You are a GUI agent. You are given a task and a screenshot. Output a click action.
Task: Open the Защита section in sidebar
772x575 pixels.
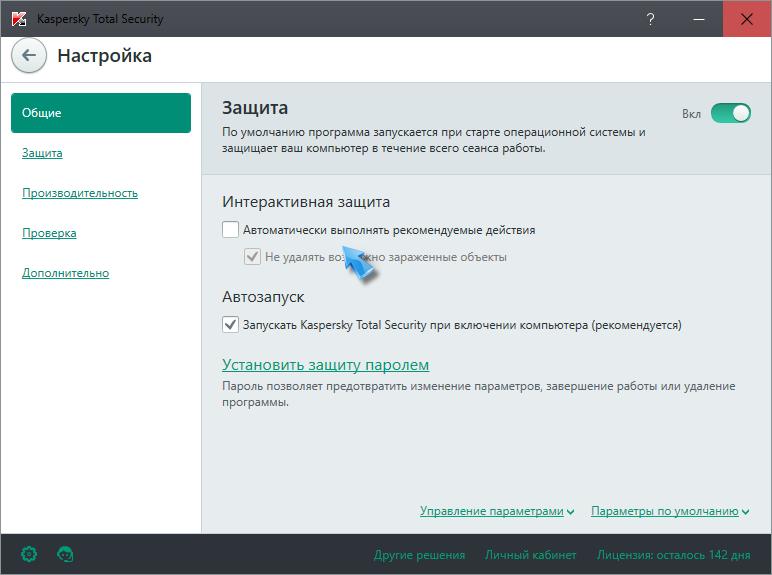(x=42, y=153)
